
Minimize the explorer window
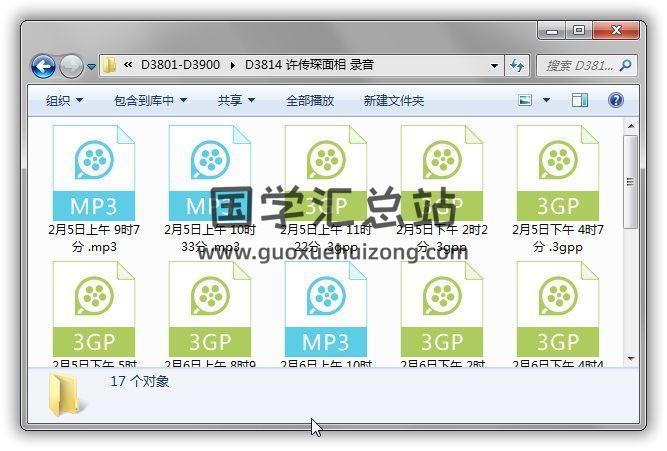[x=552, y=31]
